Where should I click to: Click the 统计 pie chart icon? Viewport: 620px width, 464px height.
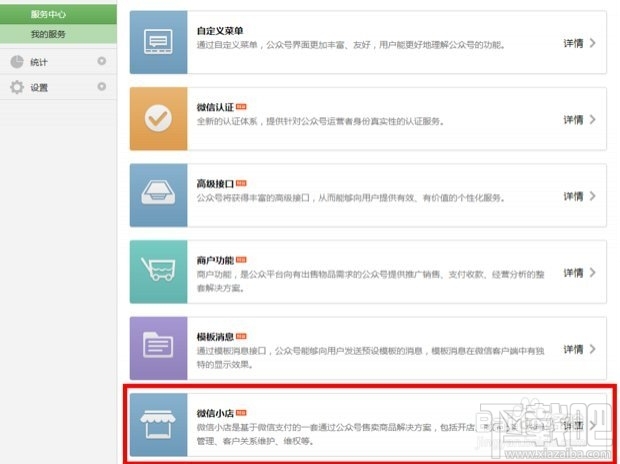[17, 62]
